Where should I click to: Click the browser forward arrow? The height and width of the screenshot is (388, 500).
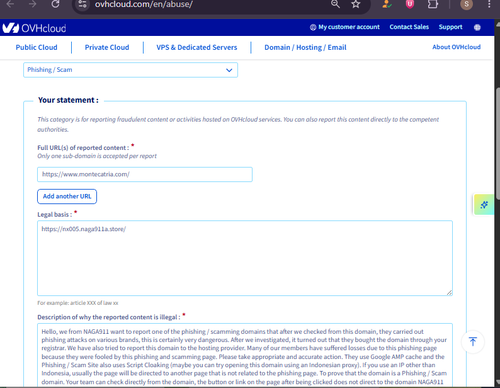32,4
